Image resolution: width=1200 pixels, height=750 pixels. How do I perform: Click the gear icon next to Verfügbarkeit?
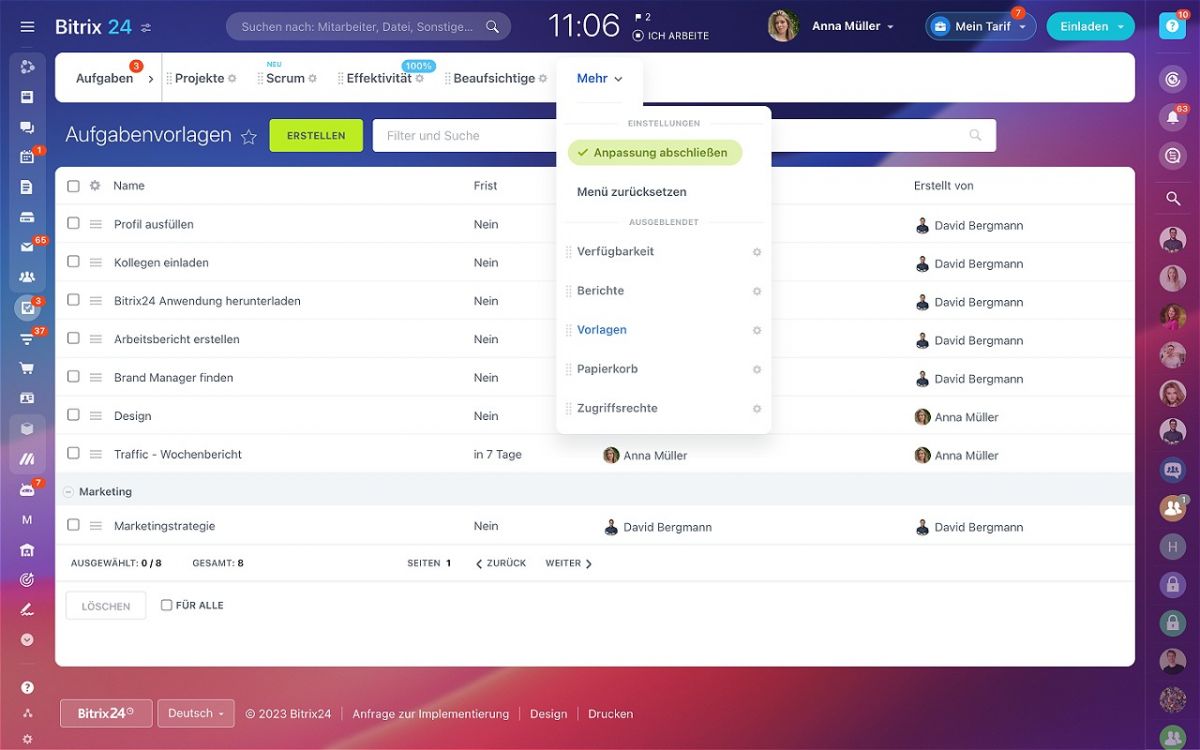pos(757,252)
